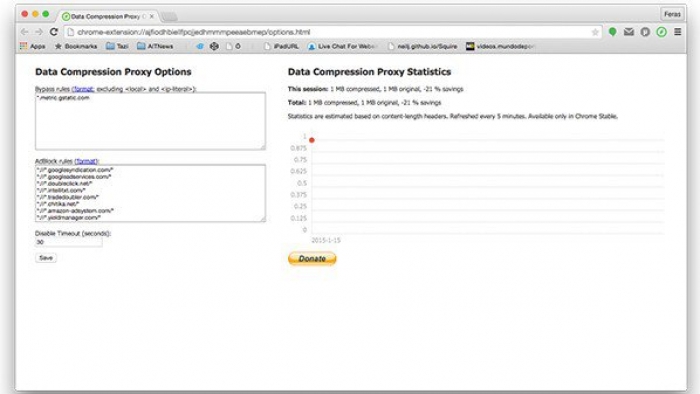
Task: Go back using the browser back arrow
Action: point(25,32)
